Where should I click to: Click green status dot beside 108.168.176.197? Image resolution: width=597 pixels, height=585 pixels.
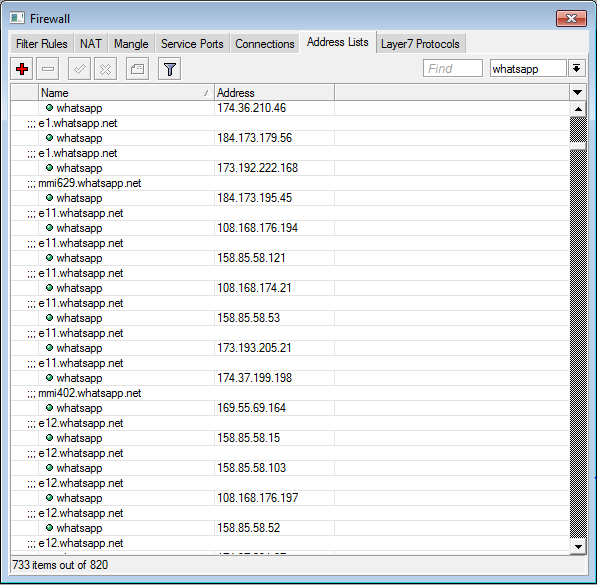(49, 498)
